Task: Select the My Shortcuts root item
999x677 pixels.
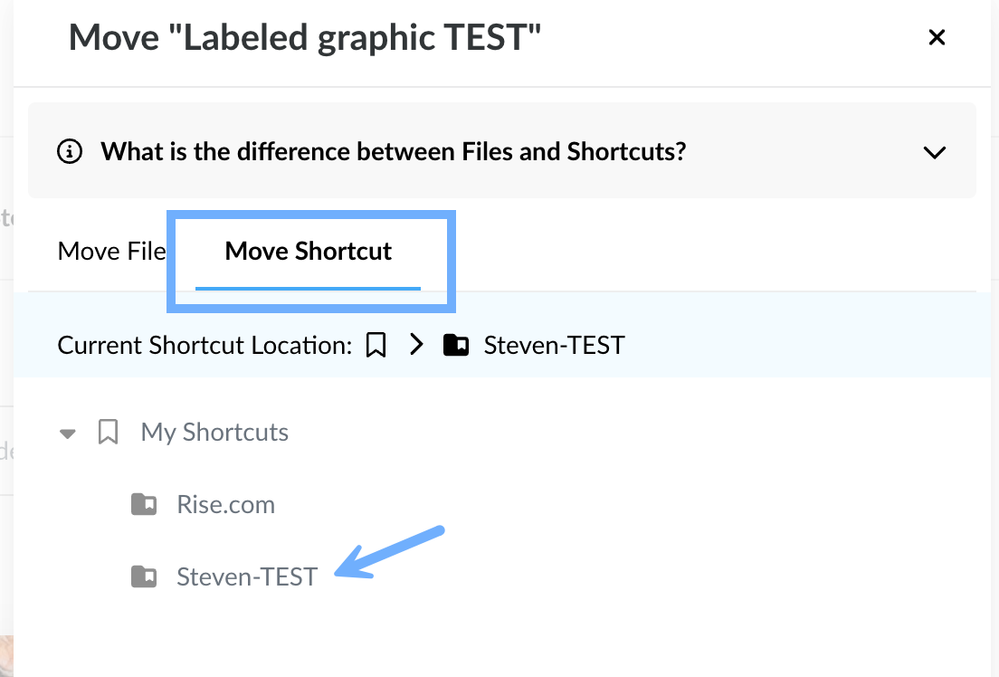Action: (214, 432)
